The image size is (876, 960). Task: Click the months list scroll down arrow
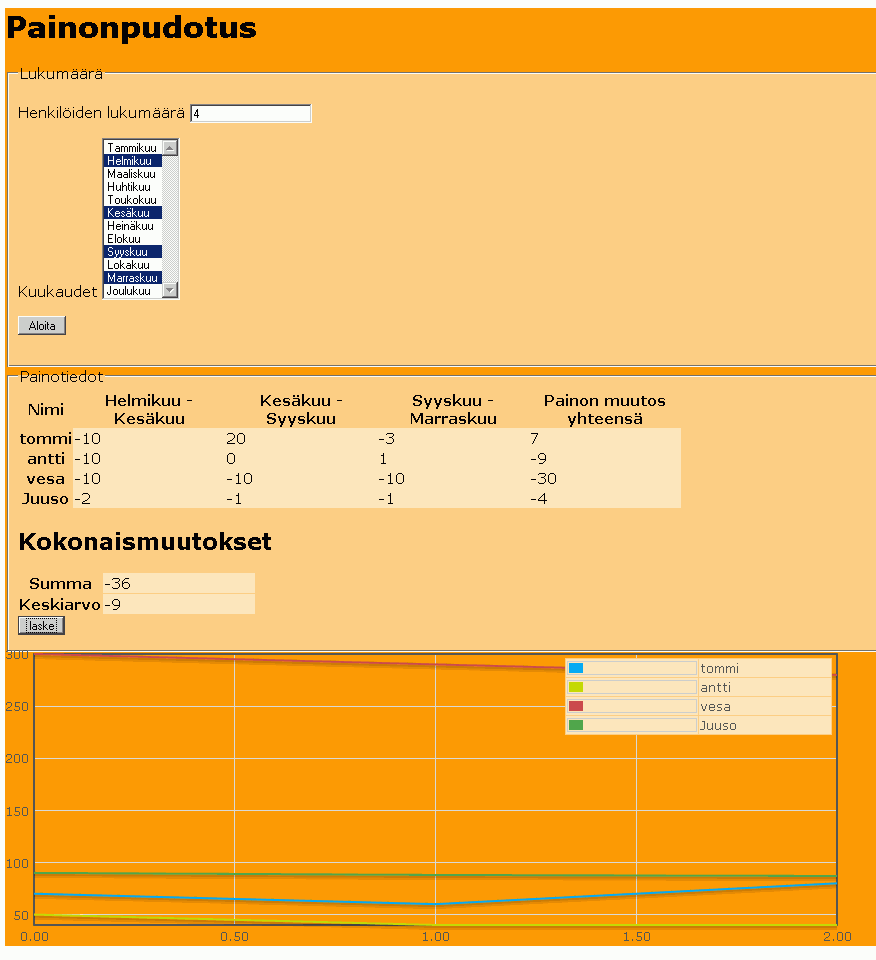170,290
